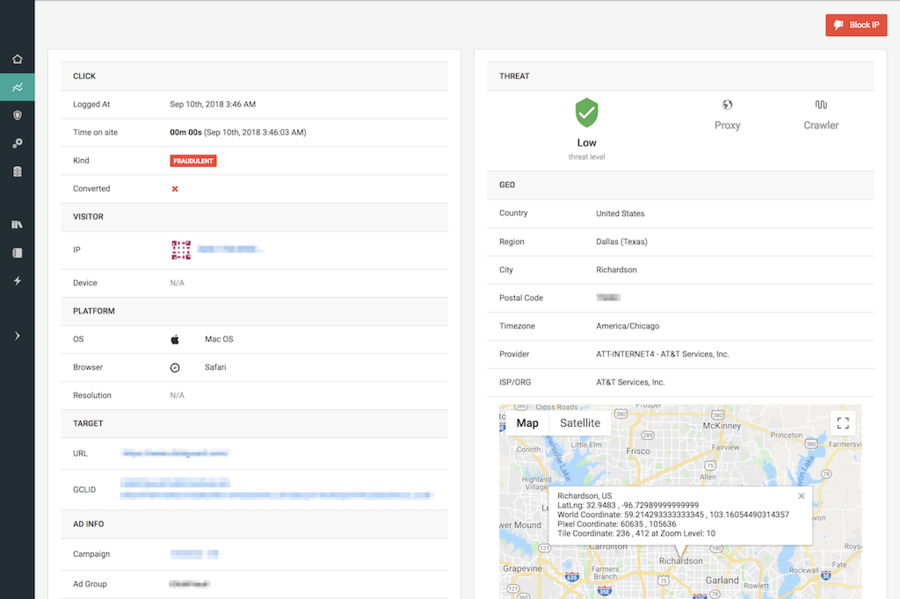Open the shield protection sidebar icon
This screenshot has width=900, height=599.
pyautogui.click(x=17, y=116)
